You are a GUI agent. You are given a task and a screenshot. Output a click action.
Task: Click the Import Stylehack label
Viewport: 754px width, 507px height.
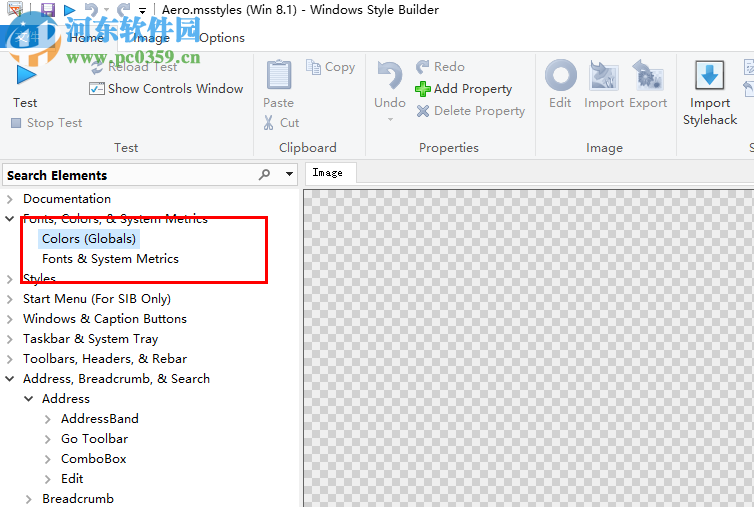pyautogui.click(x=710, y=111)
